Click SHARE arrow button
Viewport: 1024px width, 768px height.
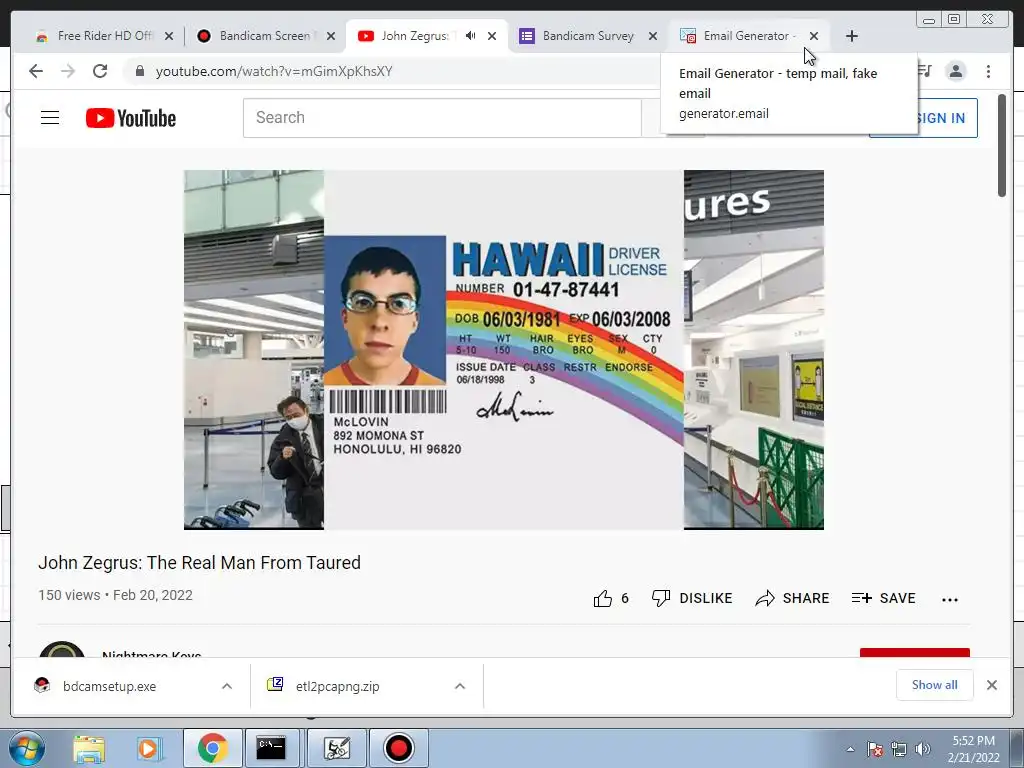click(792, 598)
